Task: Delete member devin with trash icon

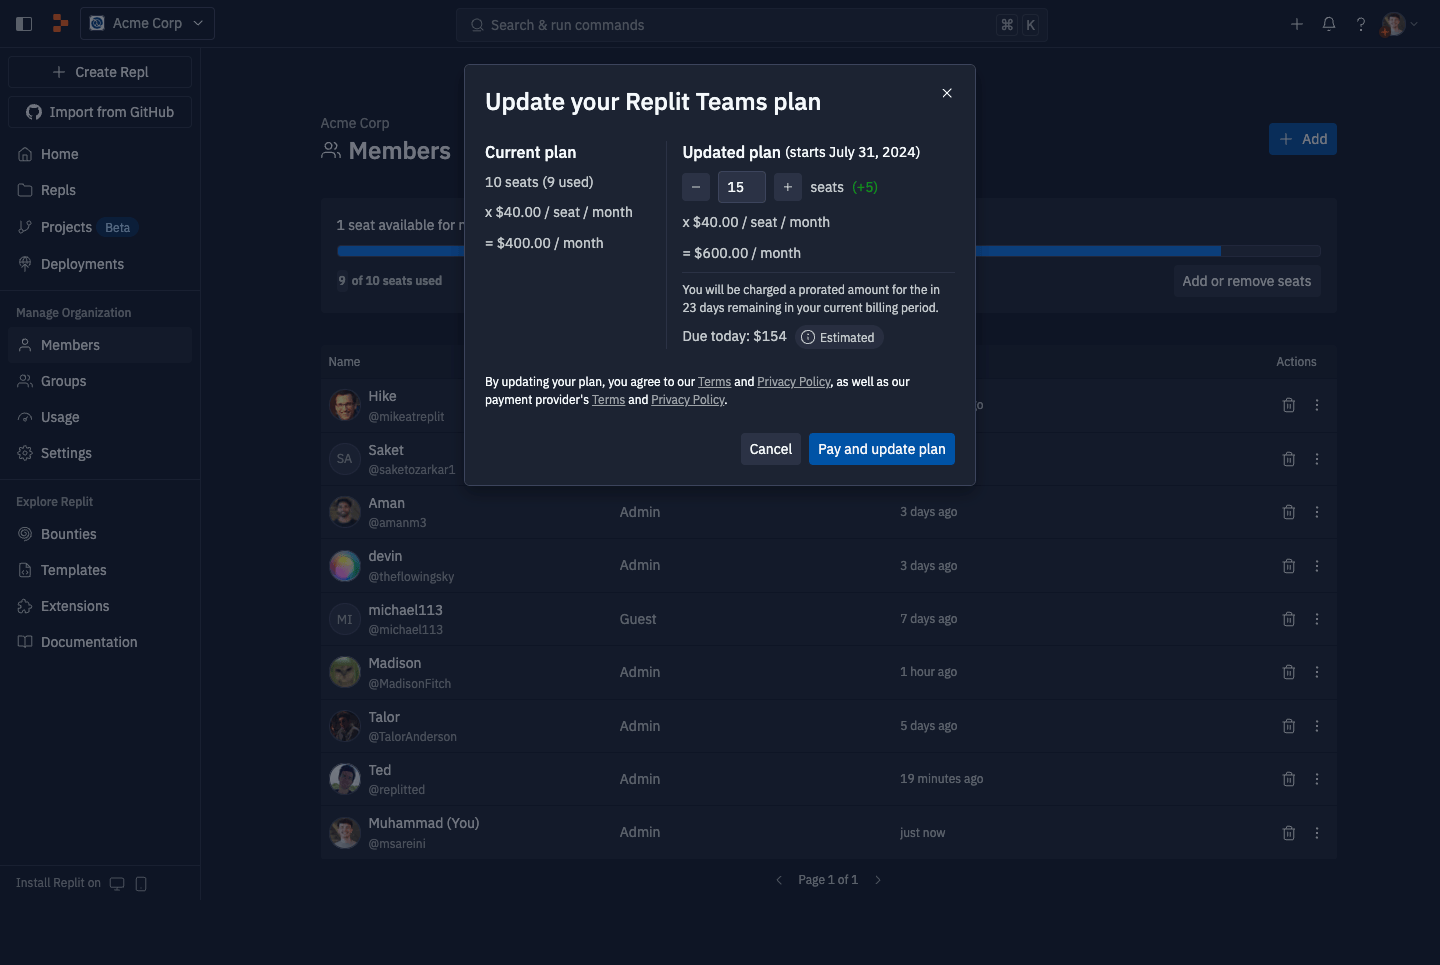Action: [1289, 566]
